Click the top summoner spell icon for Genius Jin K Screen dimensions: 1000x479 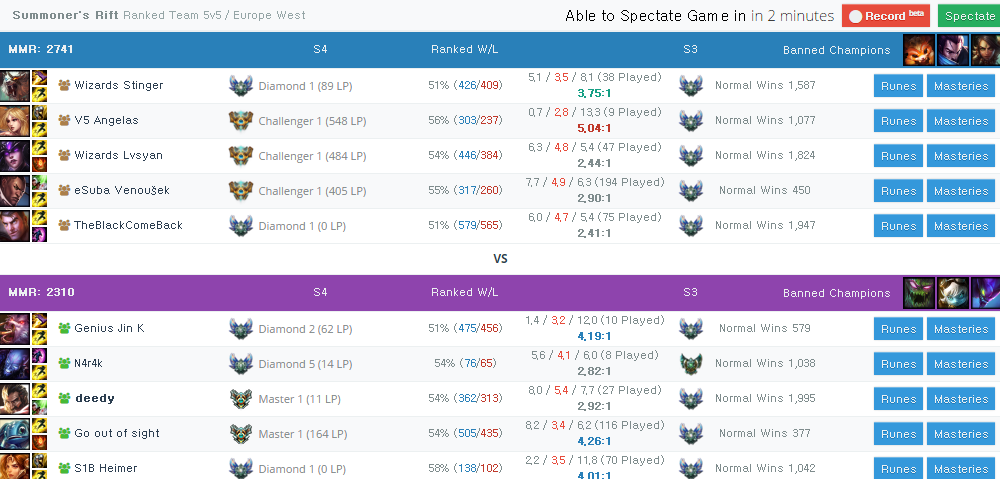(39, 321)
